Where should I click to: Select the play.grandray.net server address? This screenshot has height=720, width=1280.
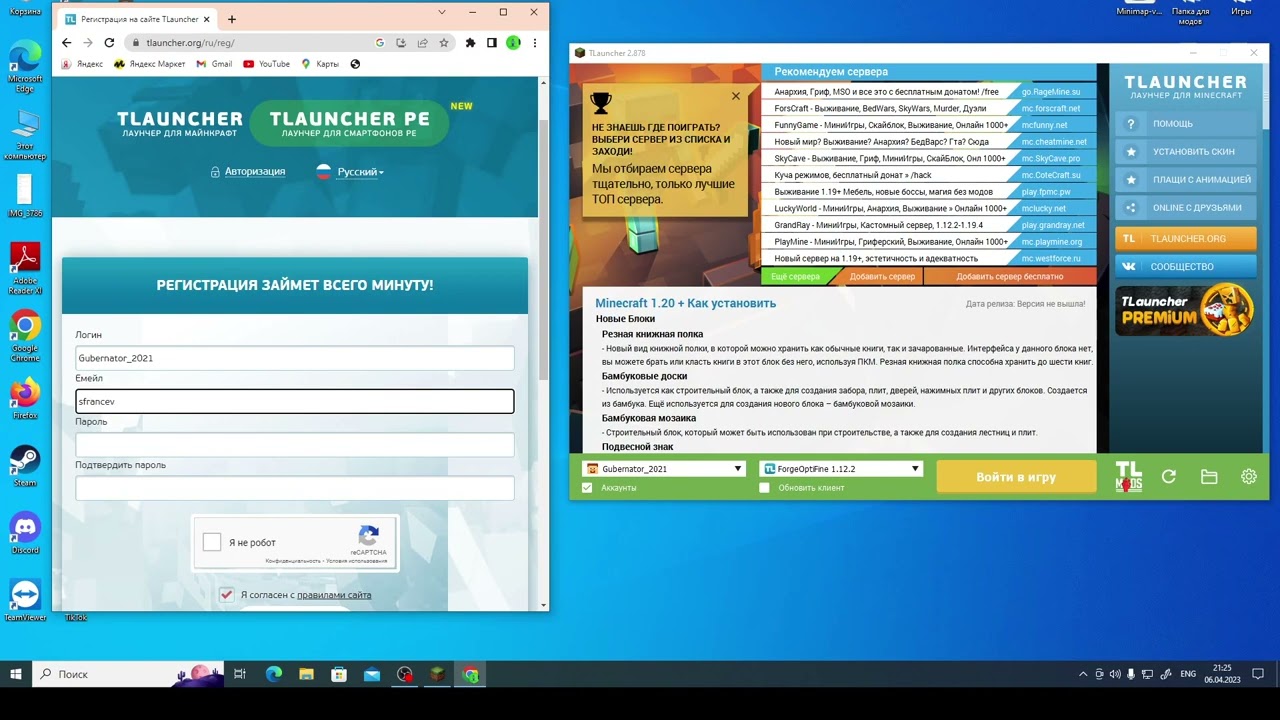click(1053, 225)
